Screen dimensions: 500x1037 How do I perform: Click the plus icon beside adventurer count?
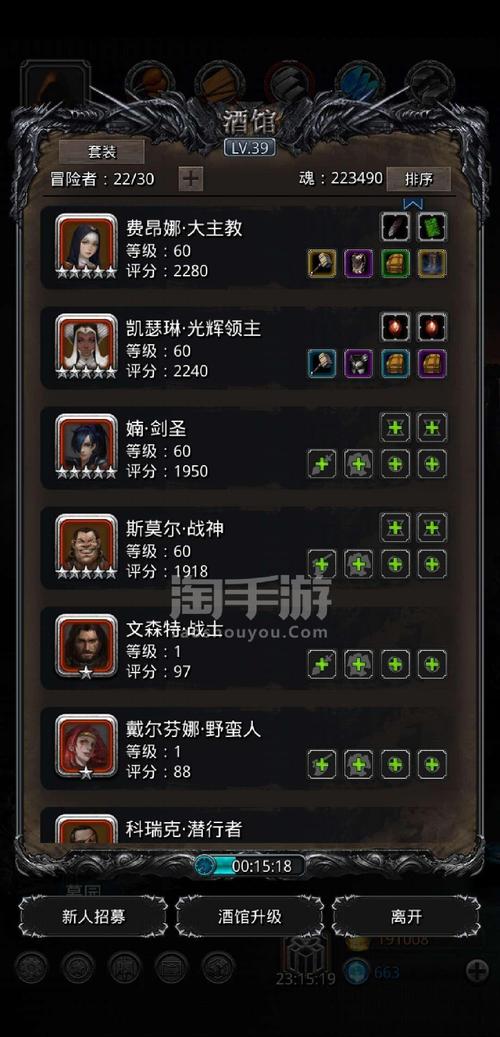(191, 179)
